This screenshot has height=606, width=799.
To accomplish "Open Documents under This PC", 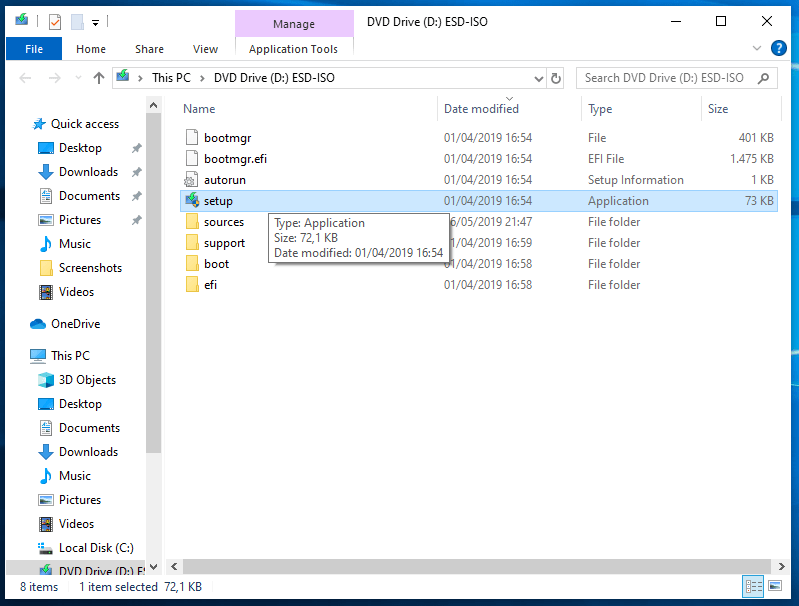I will [x=89, y=428].
